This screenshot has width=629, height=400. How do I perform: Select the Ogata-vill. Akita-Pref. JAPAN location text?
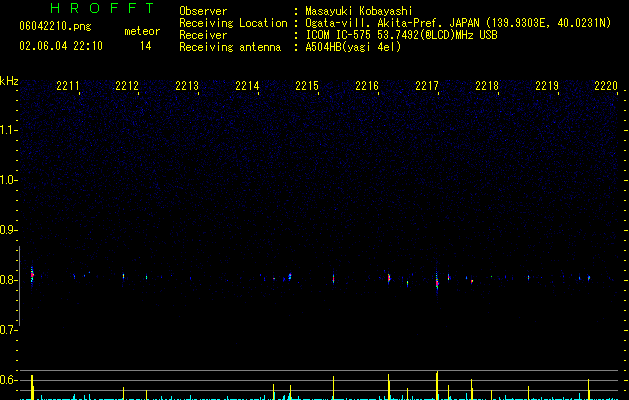[x=458, y=23]
